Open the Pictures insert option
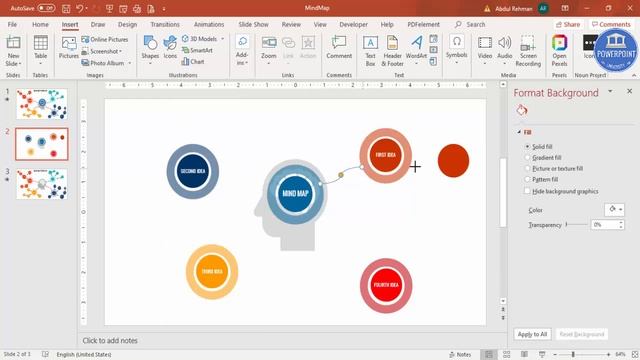The width and height of the screenshot is (640, 360). tap(69, 48)
